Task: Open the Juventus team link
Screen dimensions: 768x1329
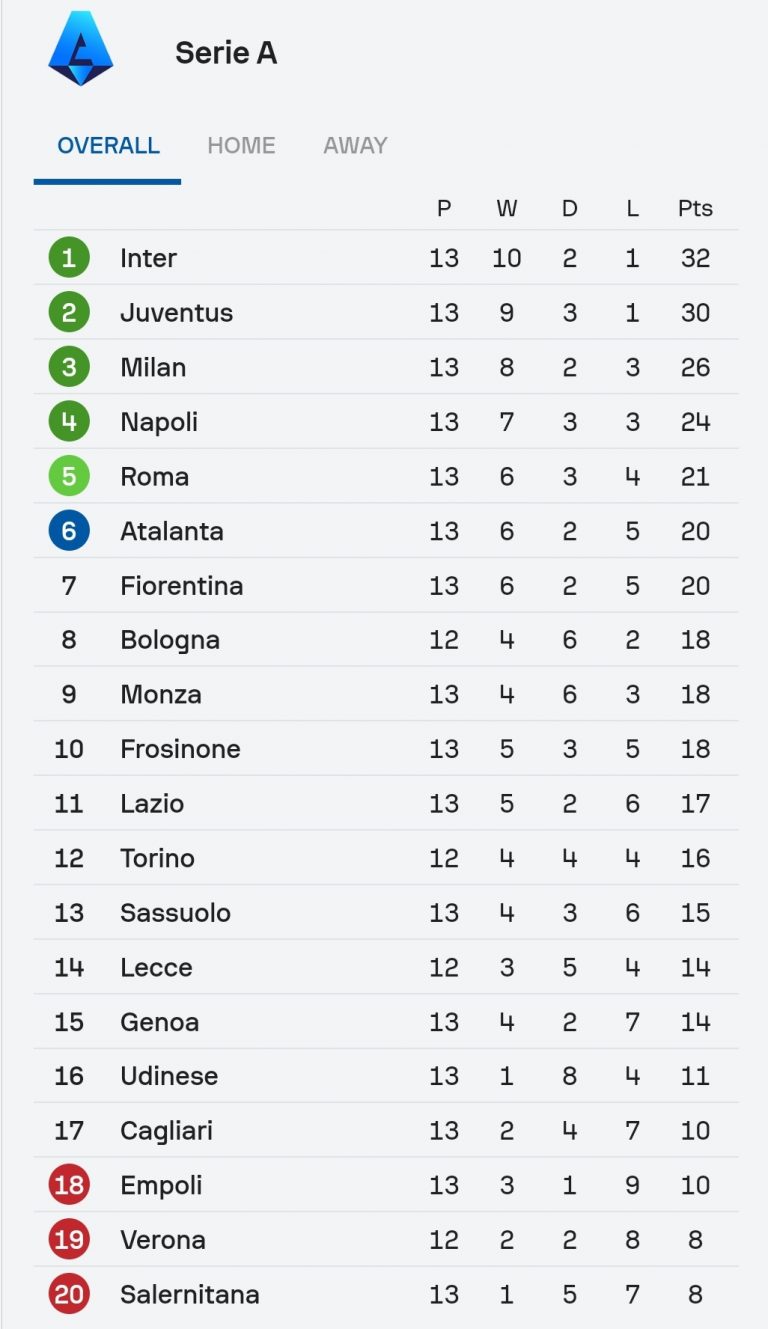Action: [x=176, y=313]
